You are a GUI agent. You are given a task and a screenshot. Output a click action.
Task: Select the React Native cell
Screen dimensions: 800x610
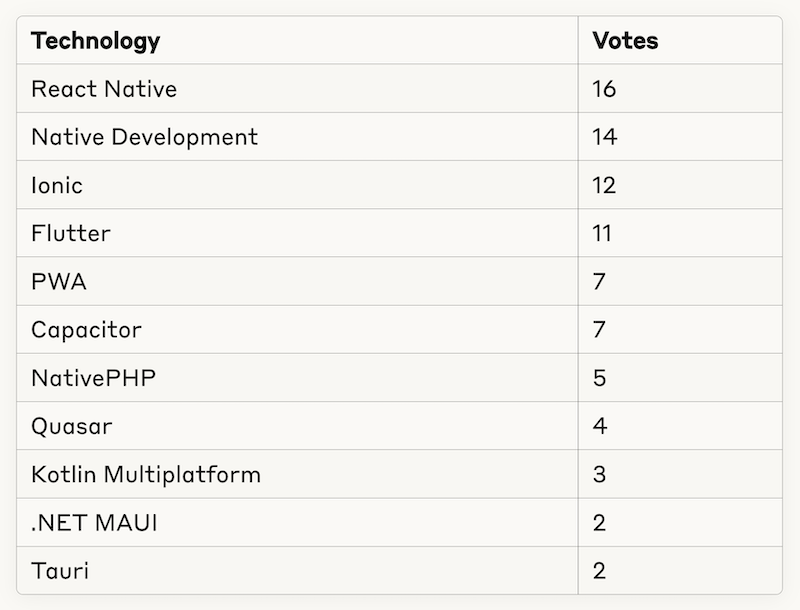pyautogui.click(x=104, y=89)
